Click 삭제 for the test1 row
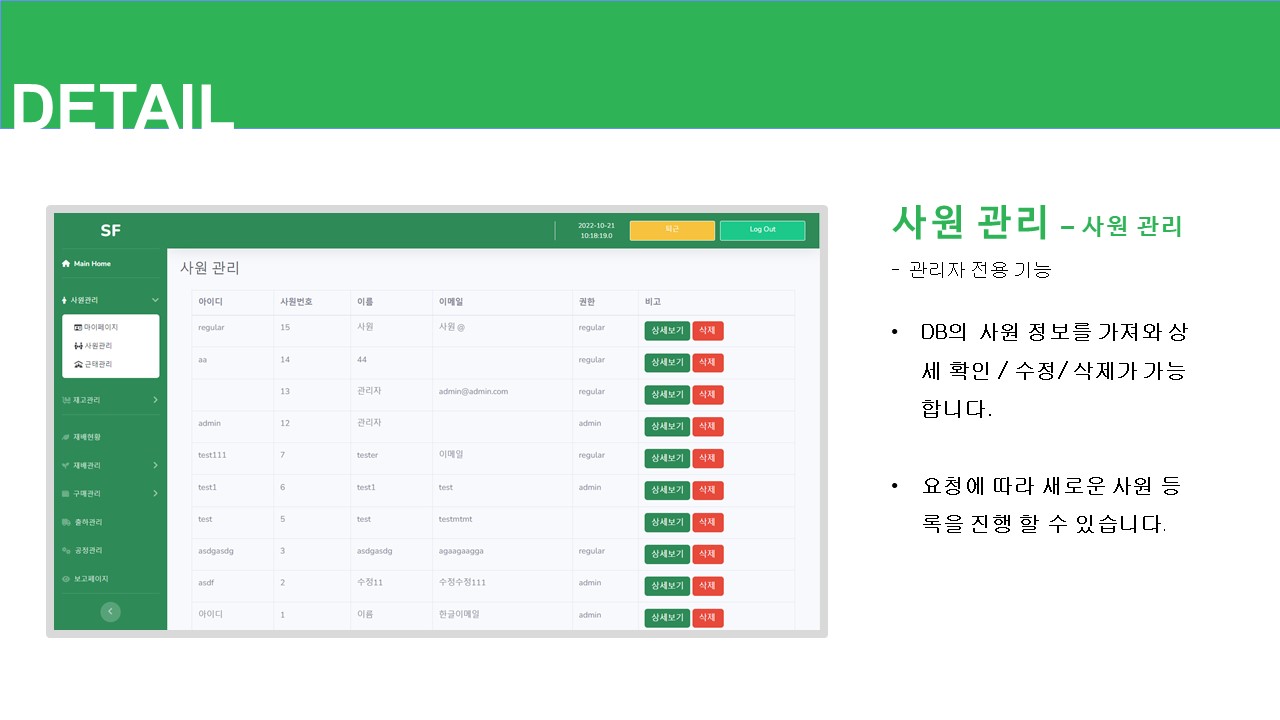This screenshot has width=1280, height=720. 707,490
